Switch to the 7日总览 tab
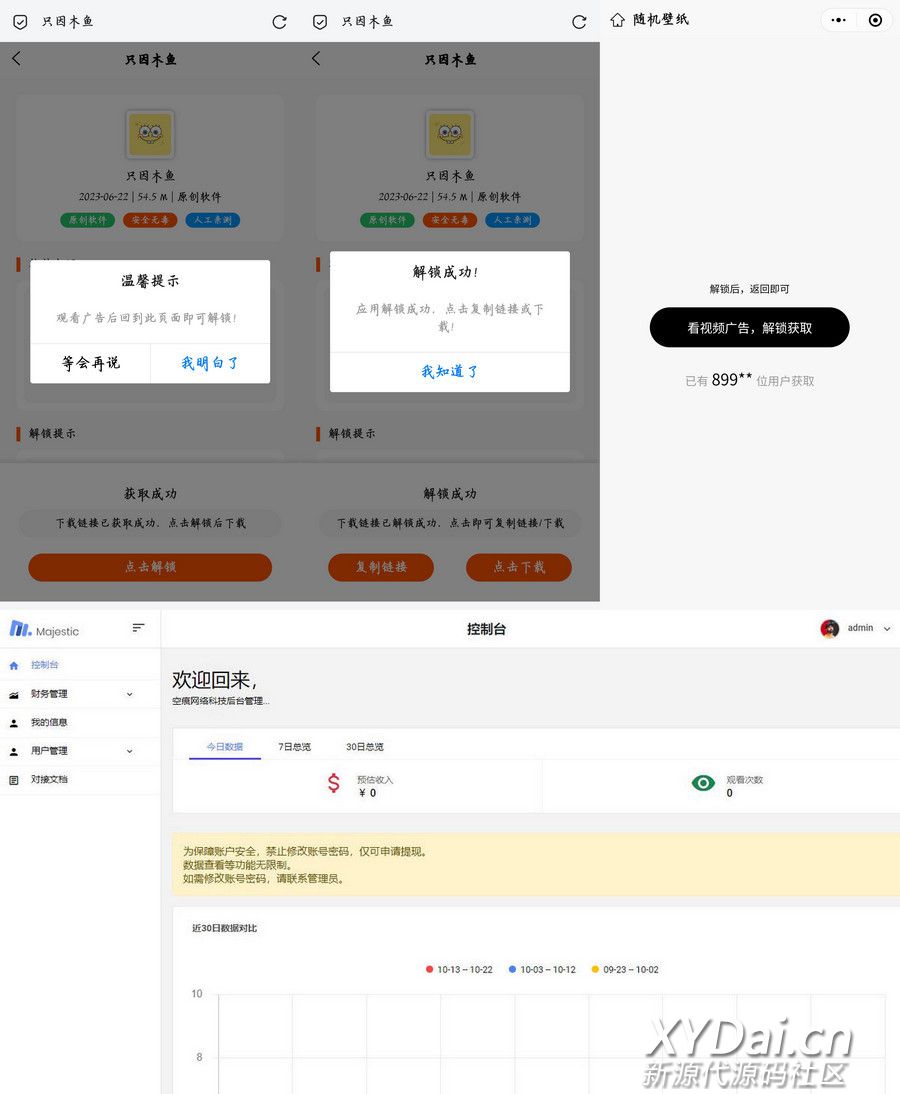Image resolution: width=900 pixels, height=1094 pixels. pyautogui.click(x=294, y=747)
